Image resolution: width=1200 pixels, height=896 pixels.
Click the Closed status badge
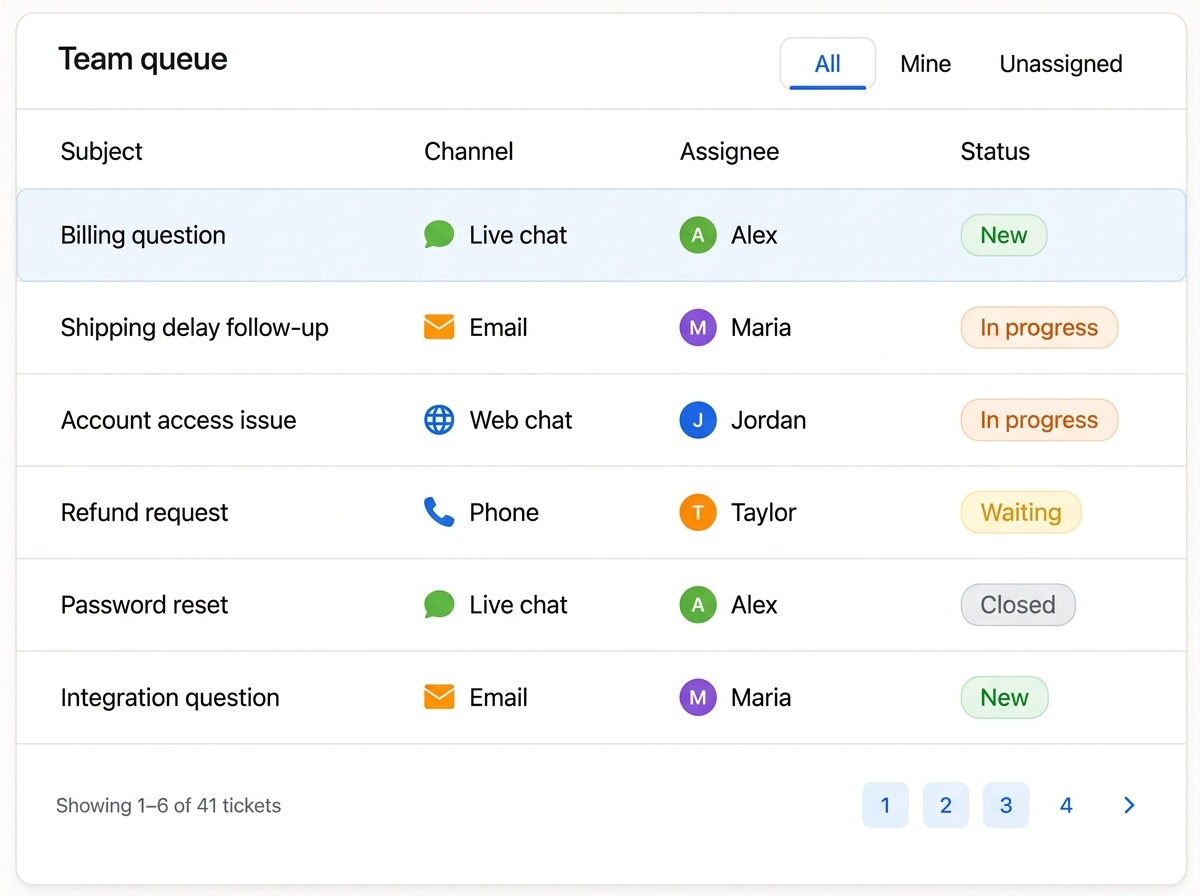coord(1018,605)
